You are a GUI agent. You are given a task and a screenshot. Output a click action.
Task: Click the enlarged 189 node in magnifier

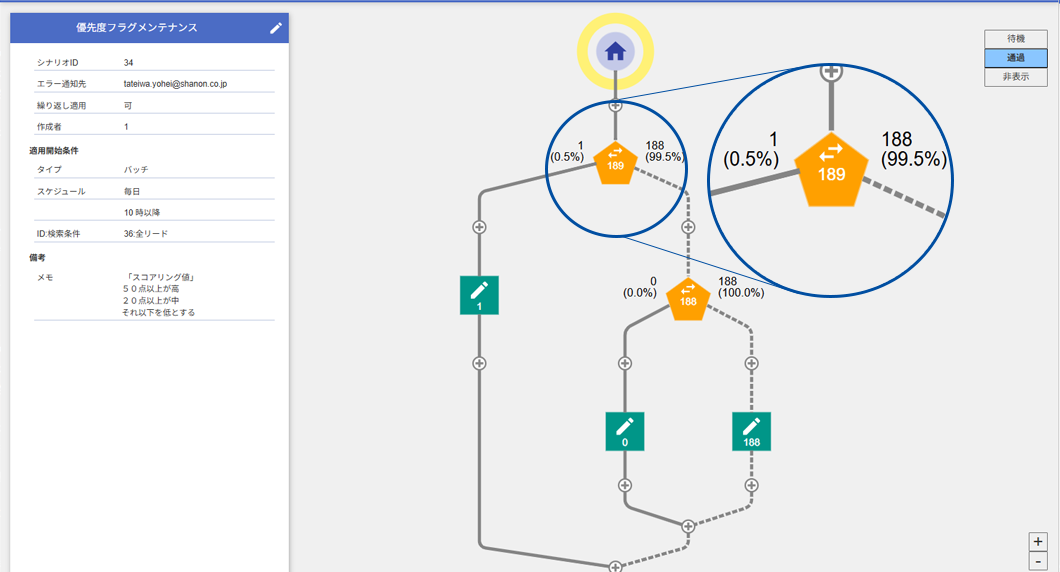pyautogui.click(x=831, y=166)
